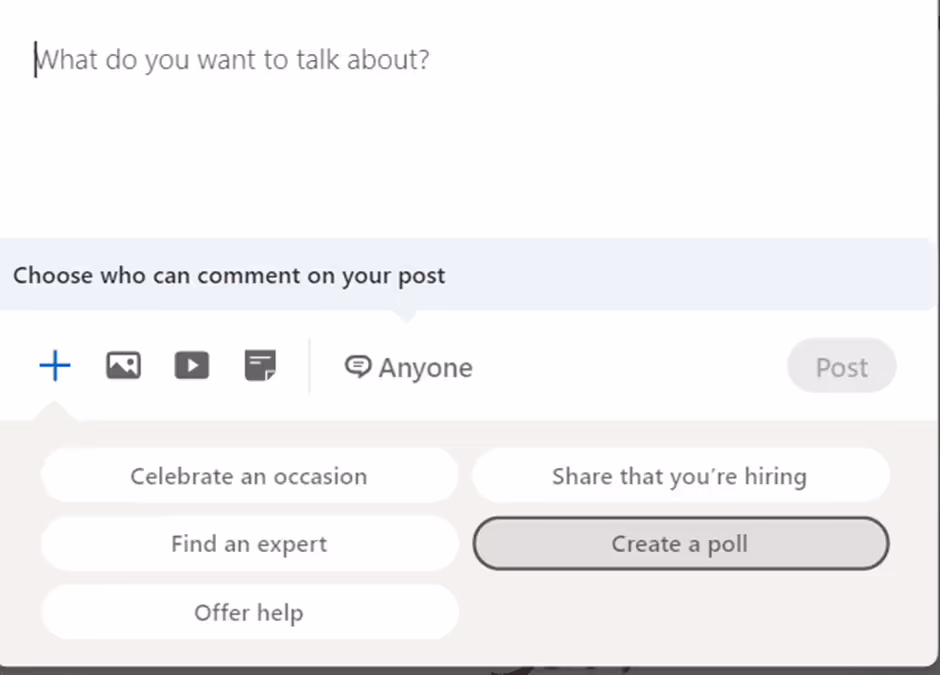This screenshot has width=940, height=675.
Task: Select Find an expert
Action: click(x=248, y=543)
